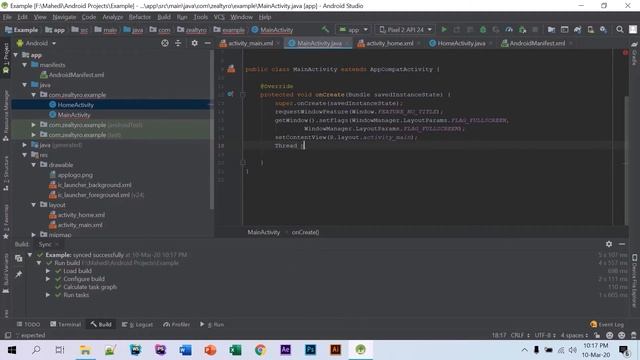
Task: Expand the java (generated) folder
Action: click(x=25, y=144)
